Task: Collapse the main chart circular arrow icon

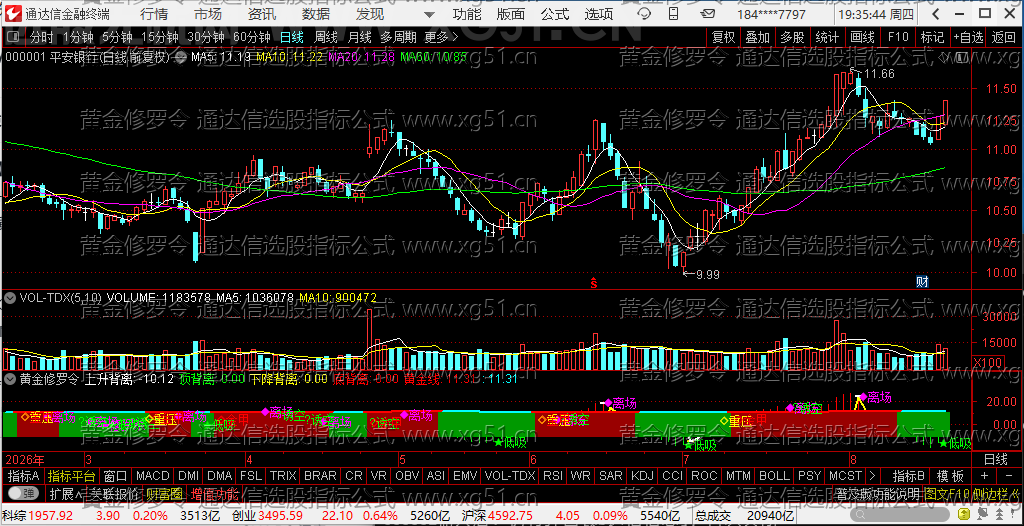Action: pos(182,58)
